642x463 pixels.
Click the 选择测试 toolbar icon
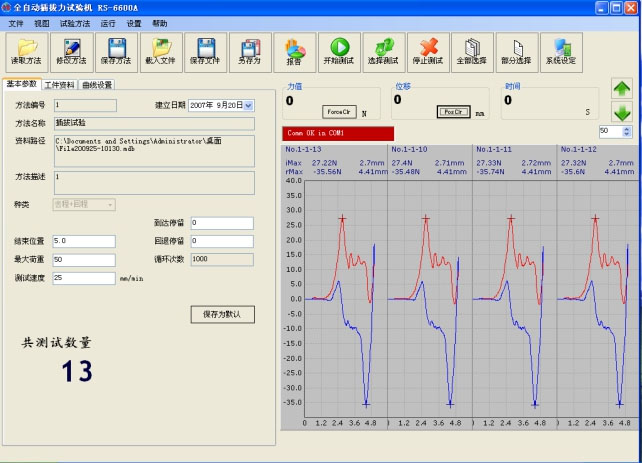point(383,48)
